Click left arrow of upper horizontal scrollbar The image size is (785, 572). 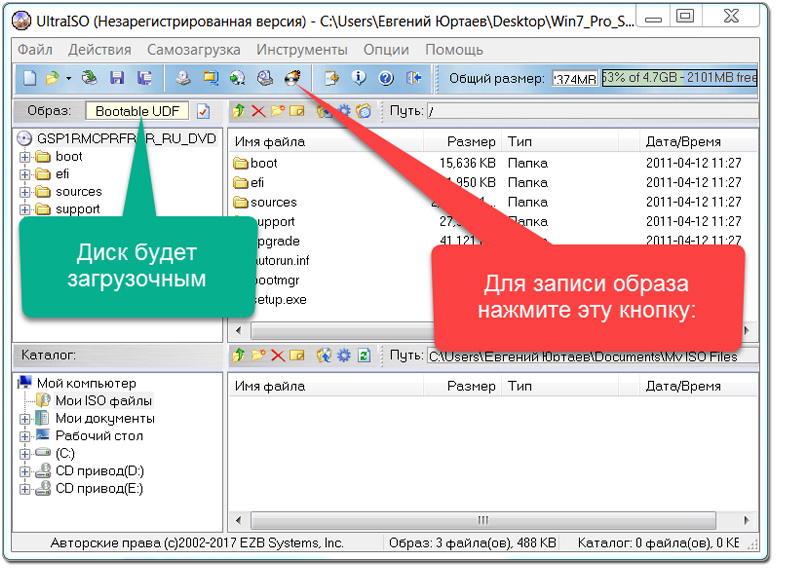click(239, 331)
